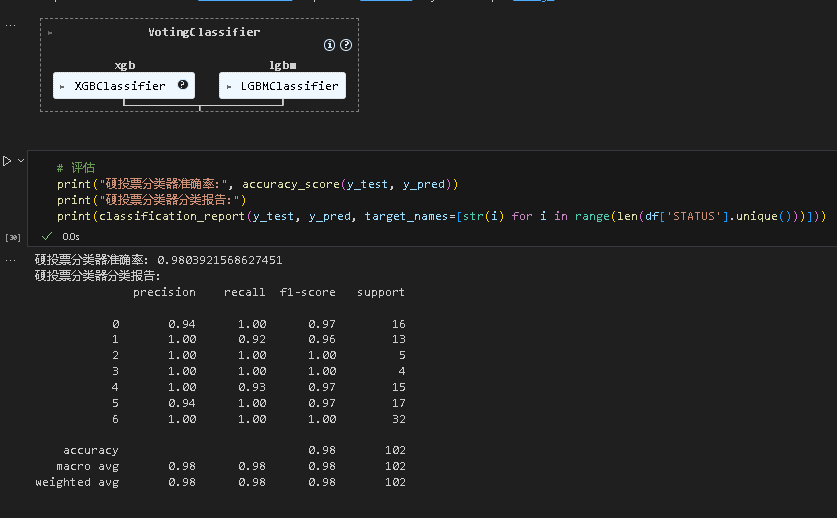Screen dimensions: 837x518
Task: Click the f1-score column header
Action: [x=307, y=292]
